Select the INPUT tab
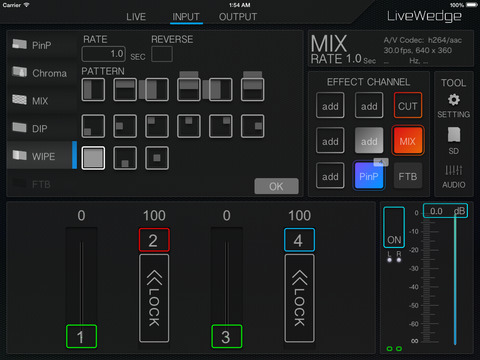 click(x=186, y=17)
